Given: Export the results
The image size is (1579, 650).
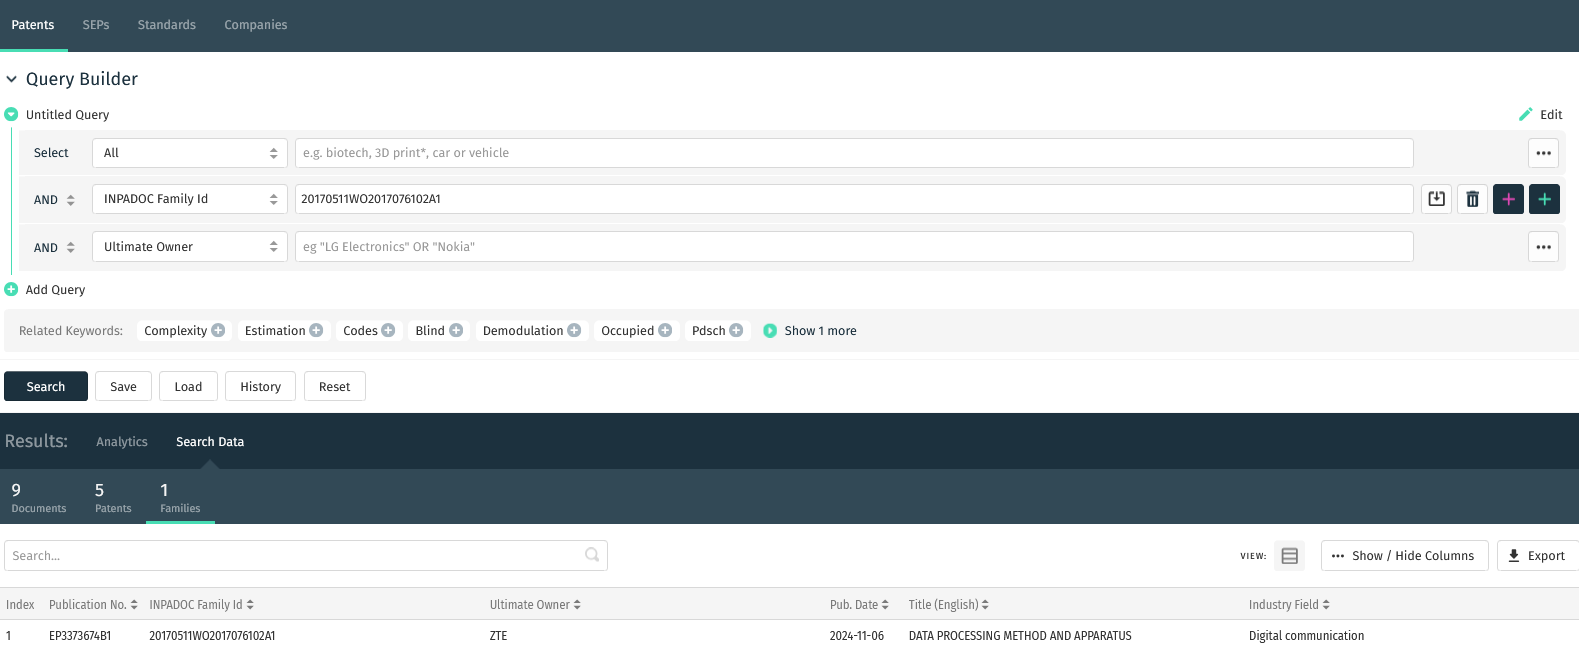Looking at the screenshot, I should (1537, 556).
